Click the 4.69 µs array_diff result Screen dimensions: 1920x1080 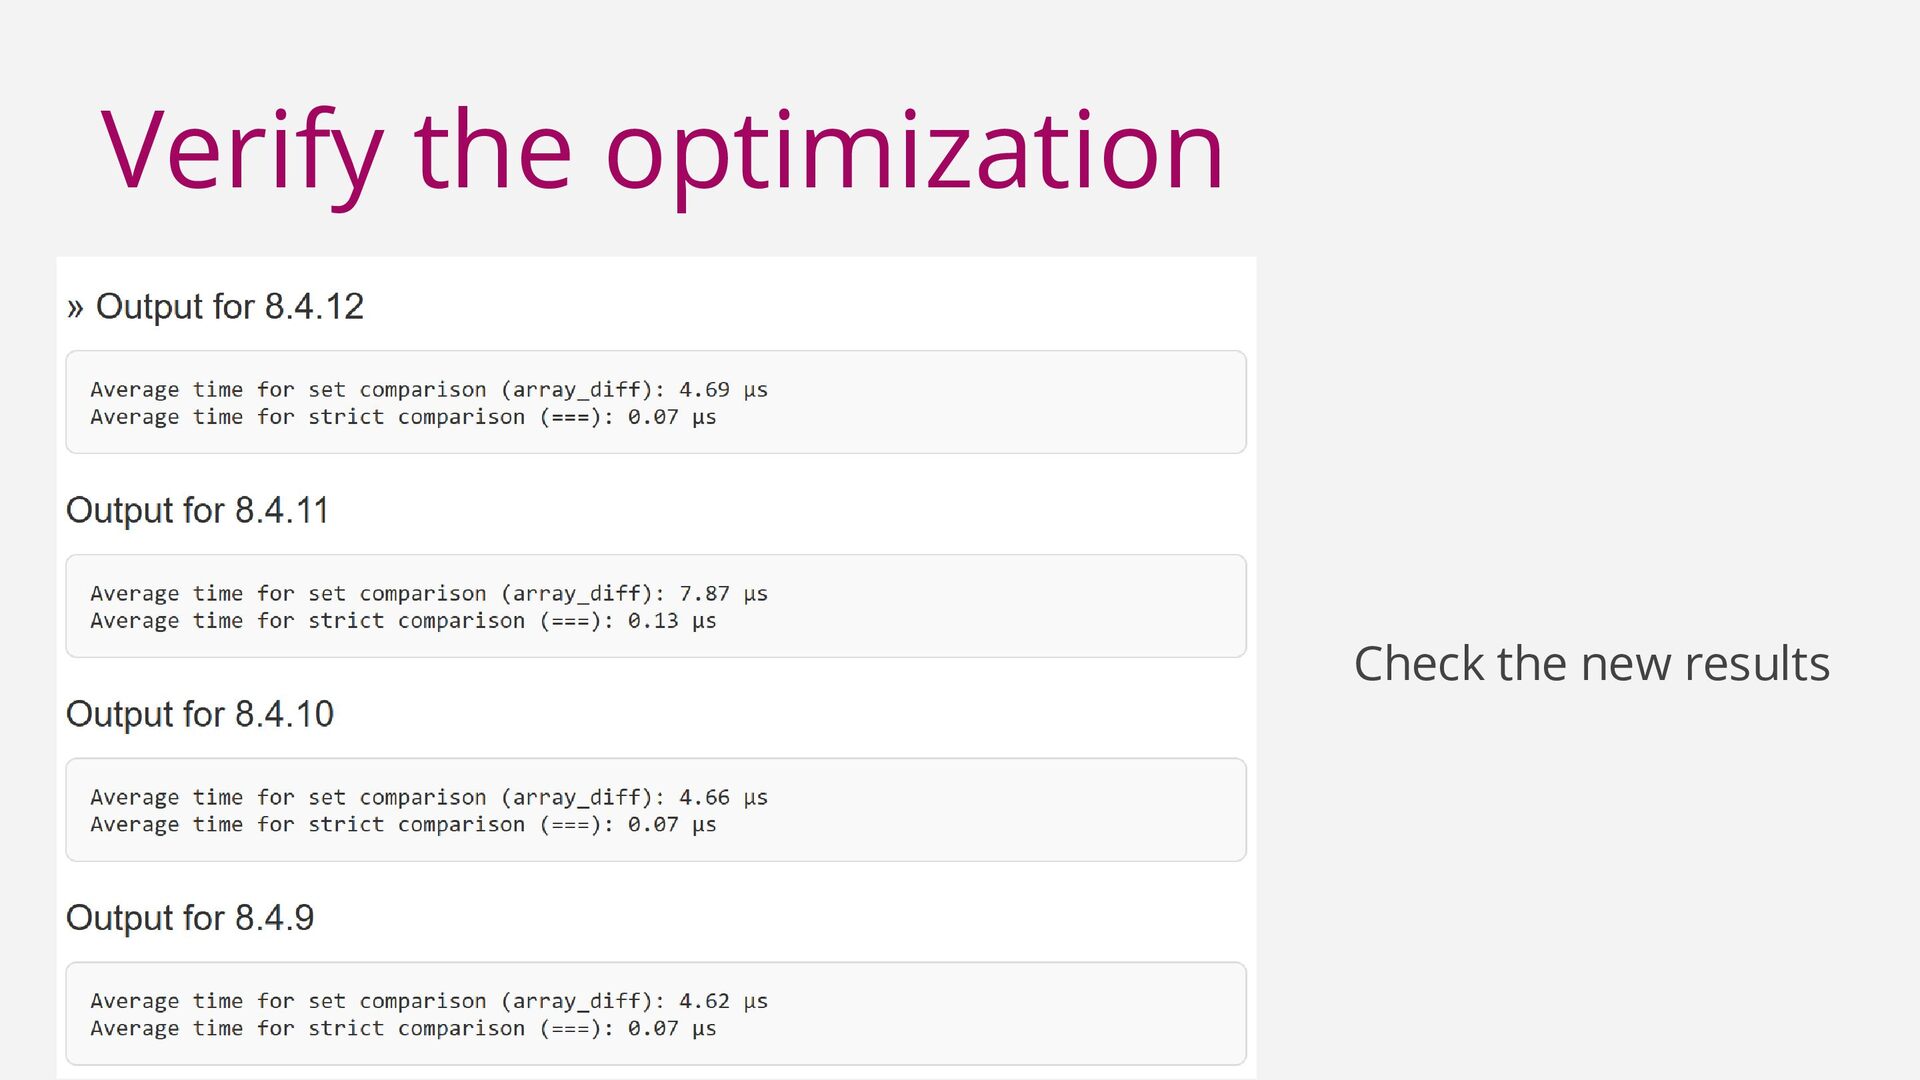coord(722,390)
